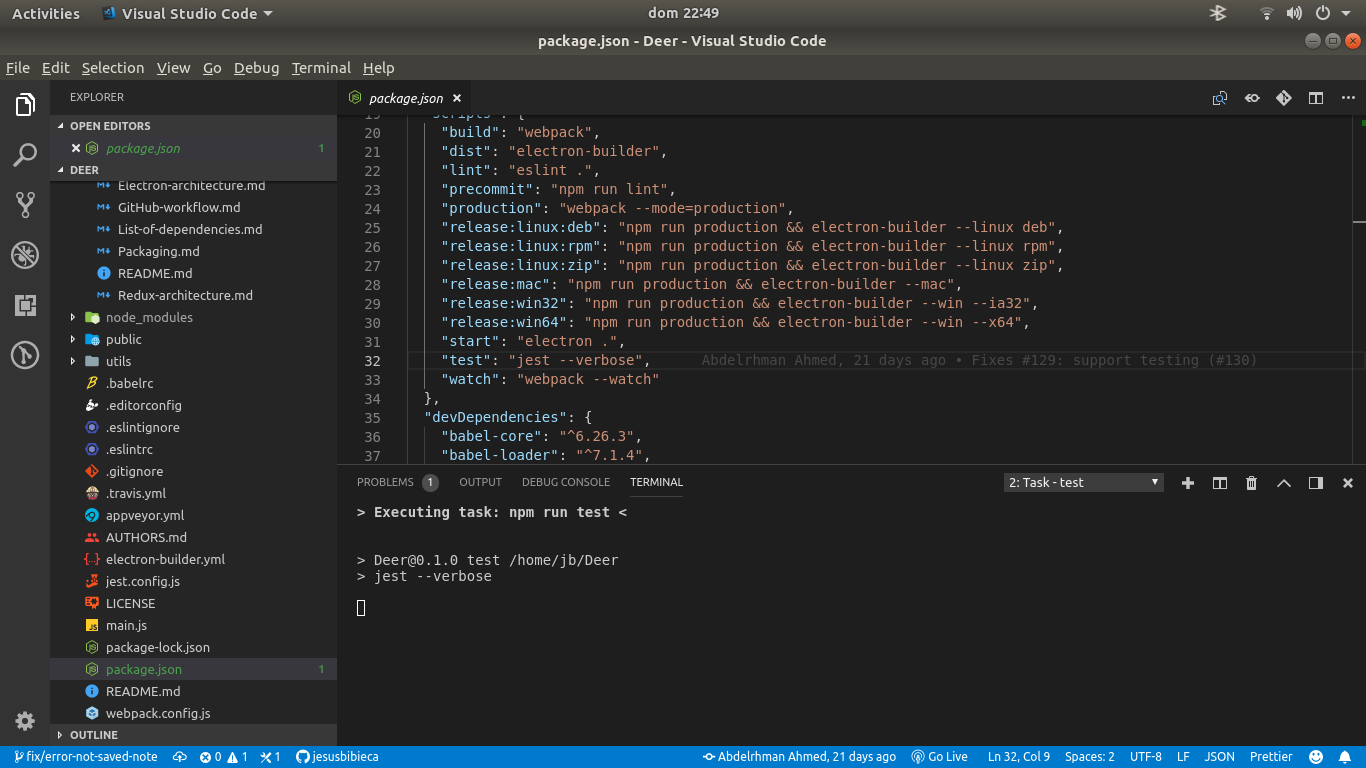Open the Extensions view
This screenshot has width=1366, height=768.
[24, 305]
